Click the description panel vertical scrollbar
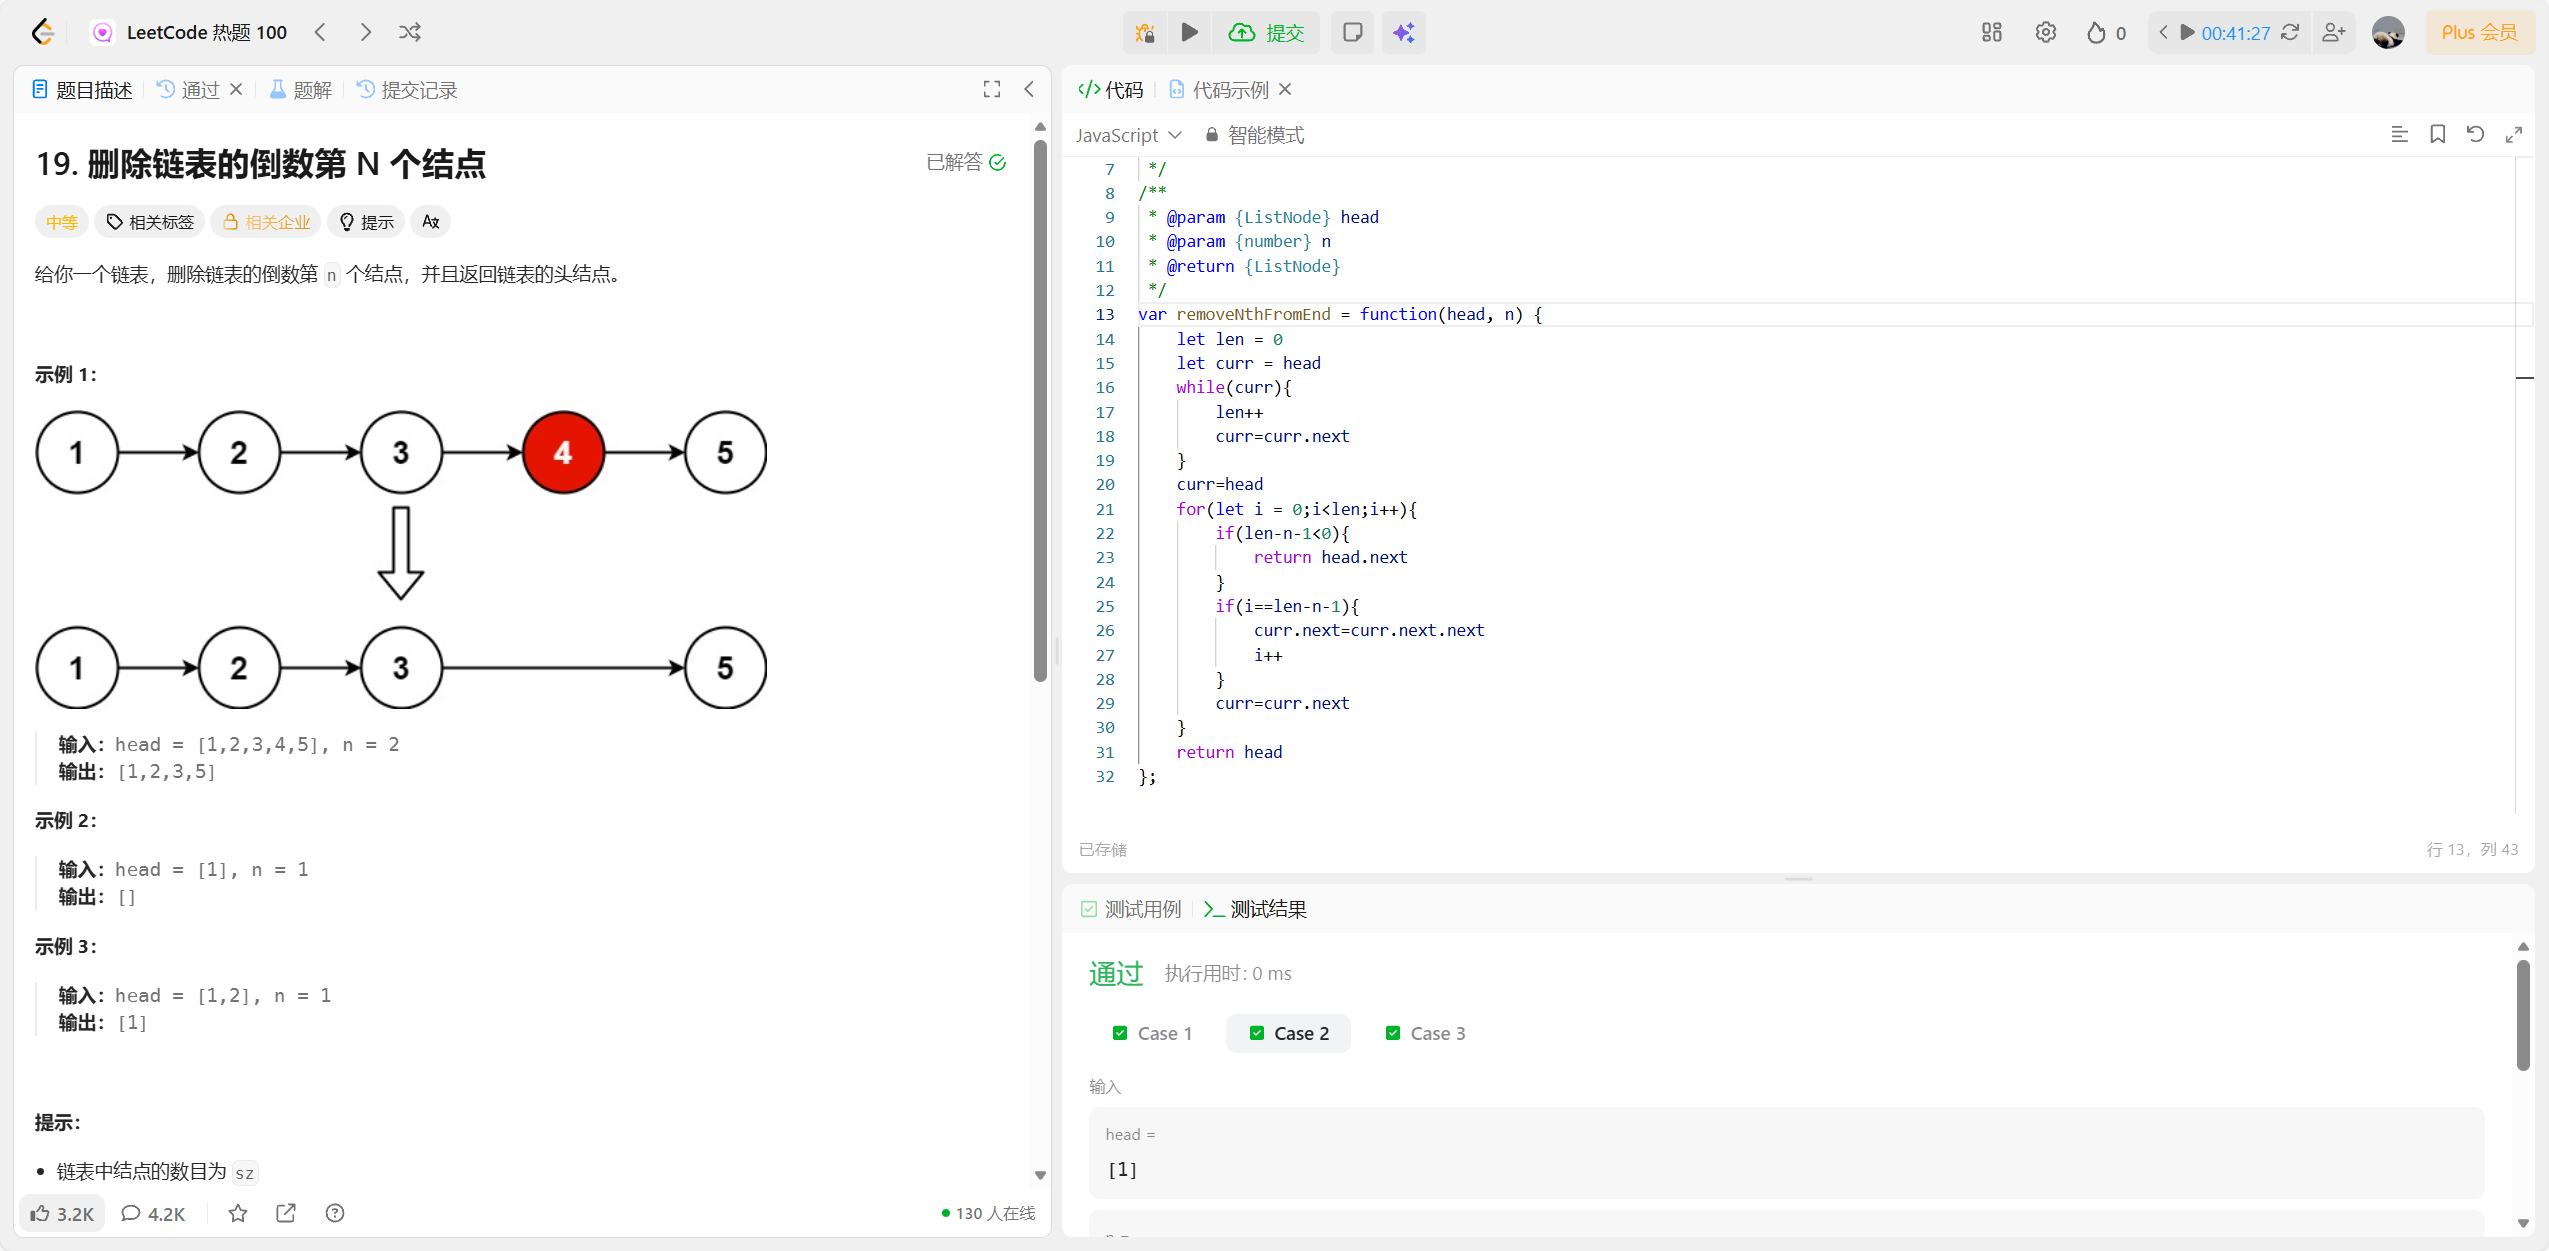The width and height of the screenshot is (2549, 1251). pyautogui.click(x=1040, y=410)
